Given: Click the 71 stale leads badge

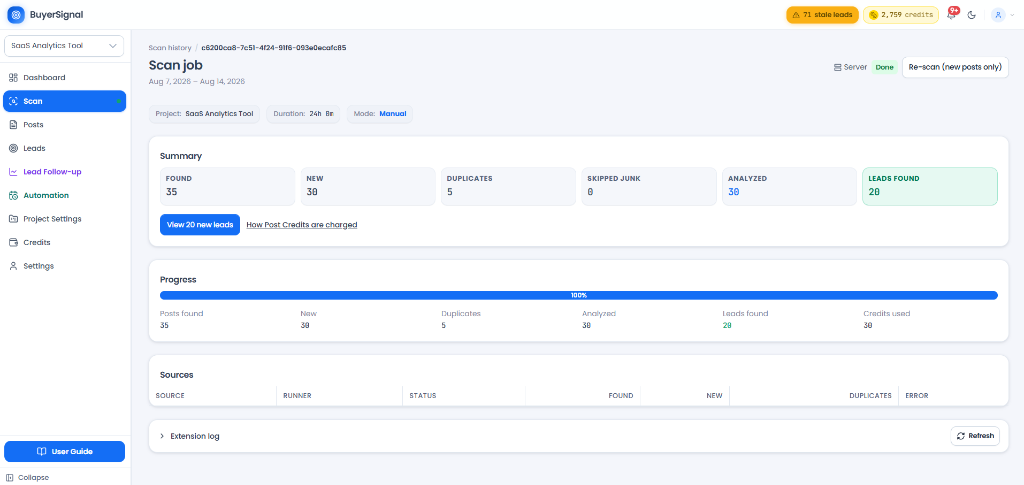Looking at the screenshot, I should (x=822, y=15).
